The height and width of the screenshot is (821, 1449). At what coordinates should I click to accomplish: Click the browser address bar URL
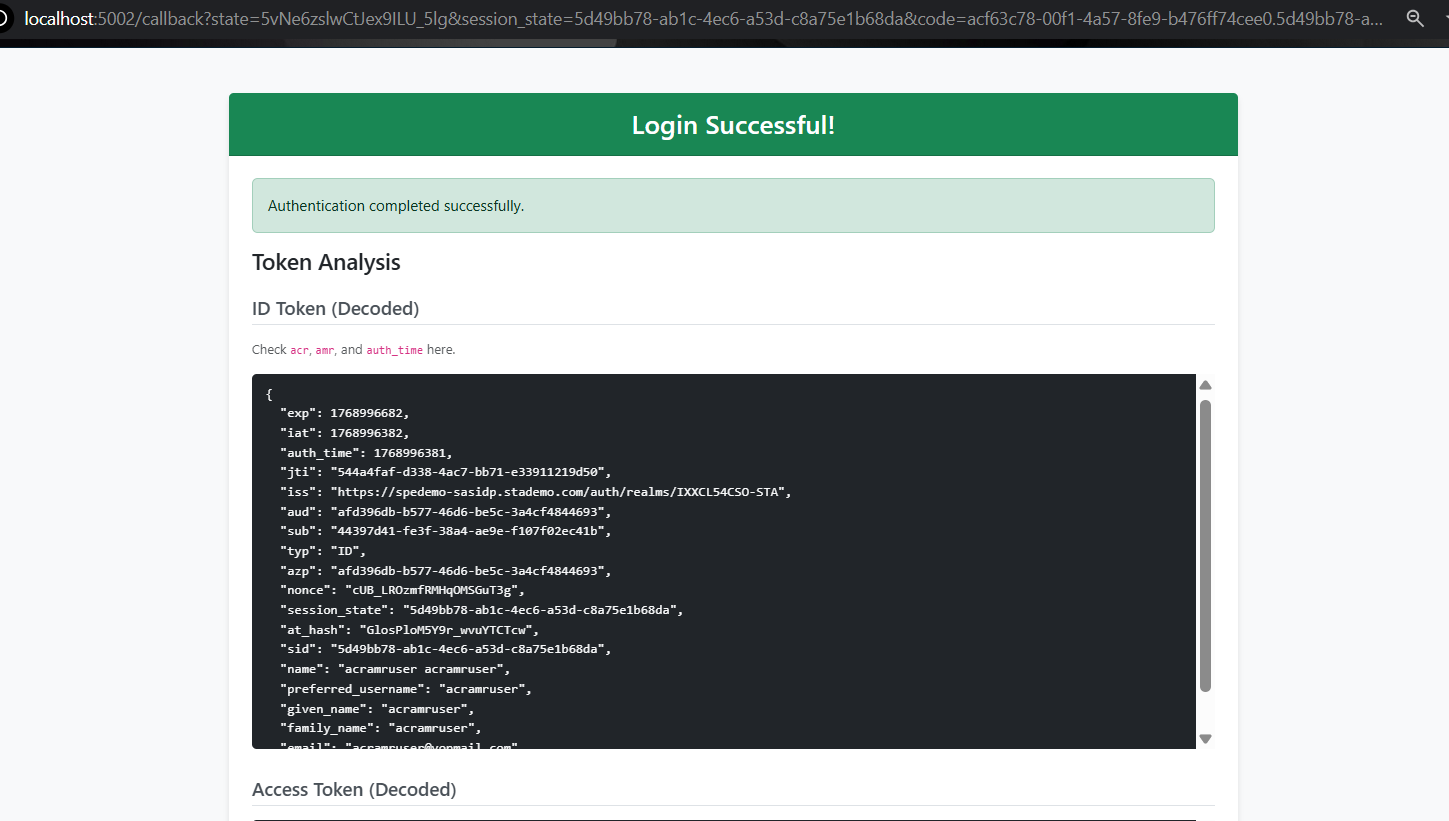click(700, 19)
